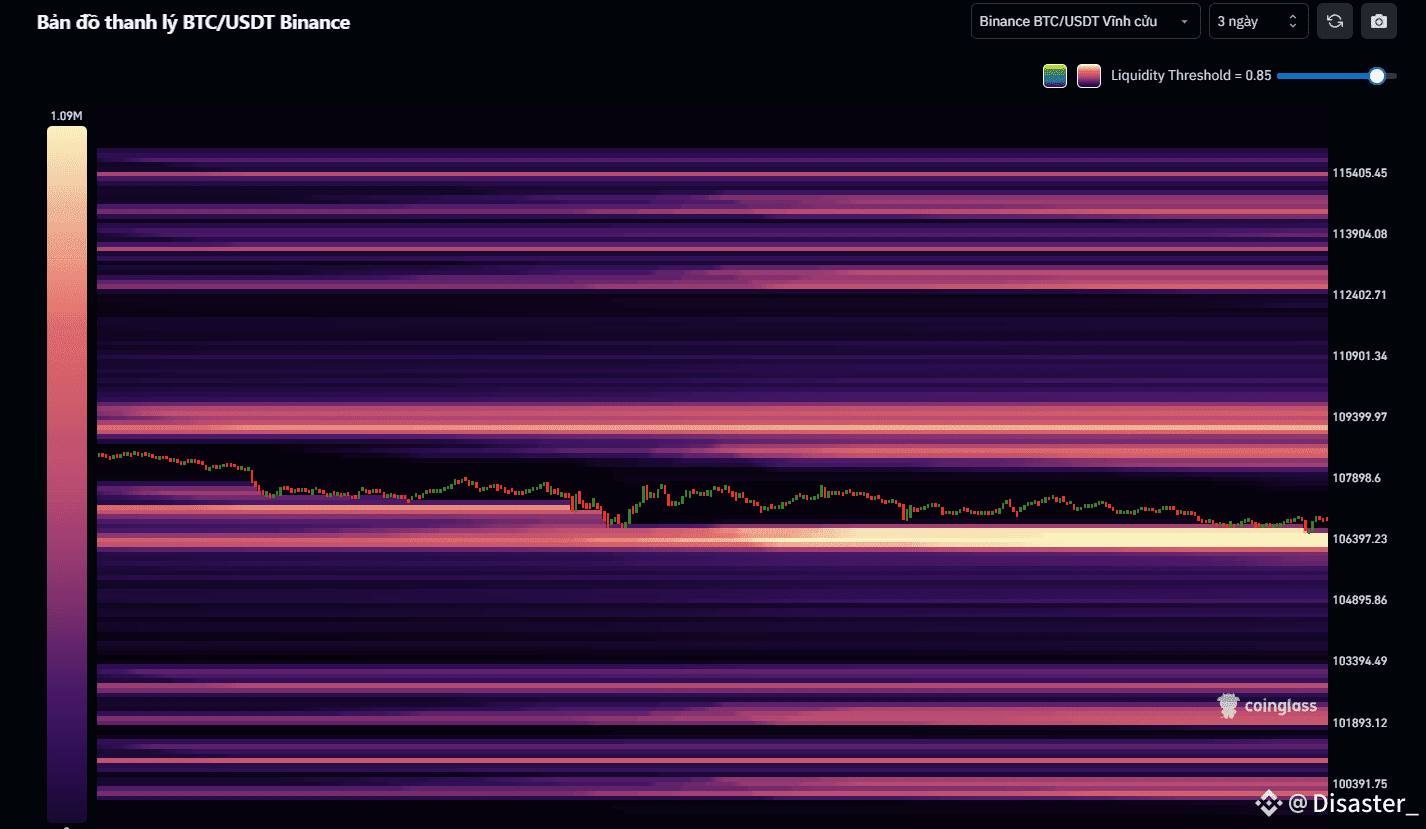Open the 3 ngày timeframe selector

(1250, 21)
